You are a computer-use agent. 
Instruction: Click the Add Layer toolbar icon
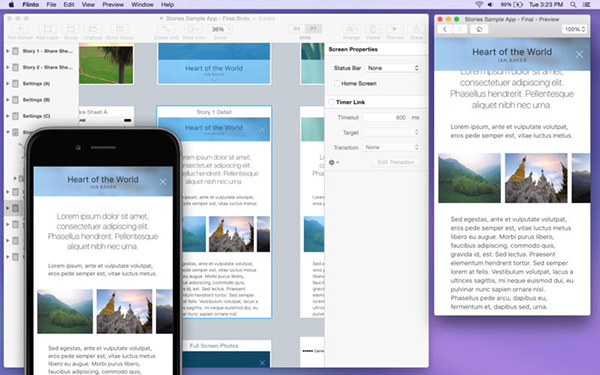point(47,29)
